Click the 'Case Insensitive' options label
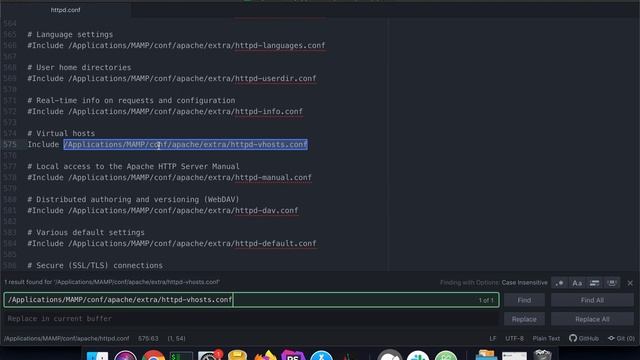 (x=524, y=283)
